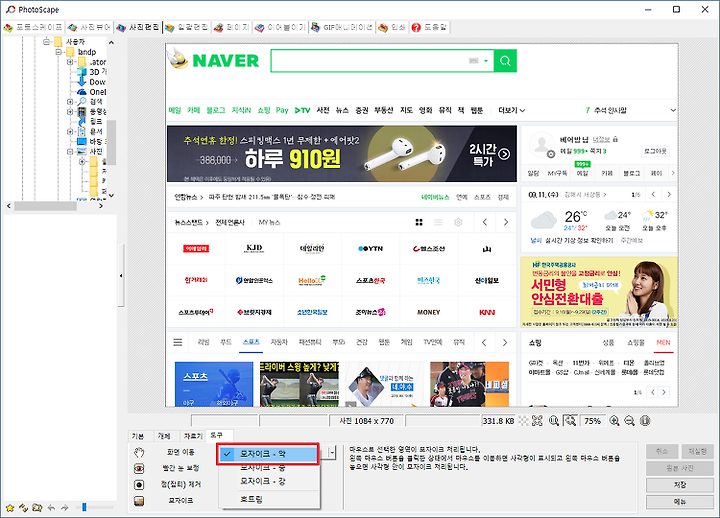Click folder tree horizontal scroll-right arrow

coord(101,206)
